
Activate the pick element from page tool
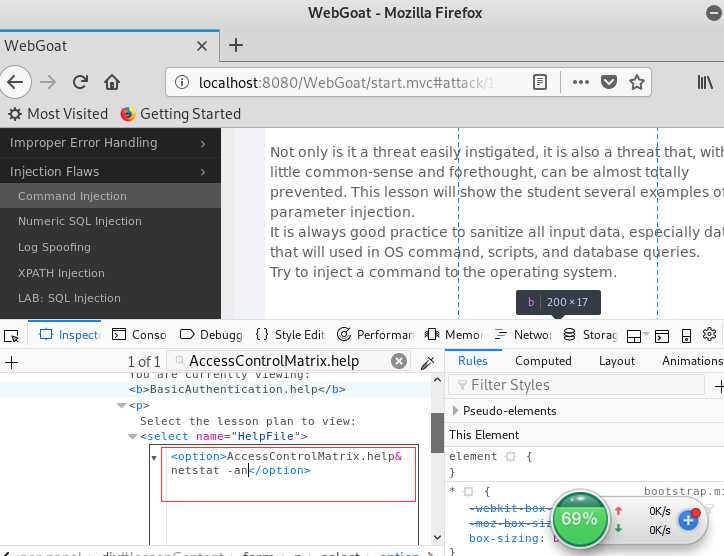click(11, 335)
